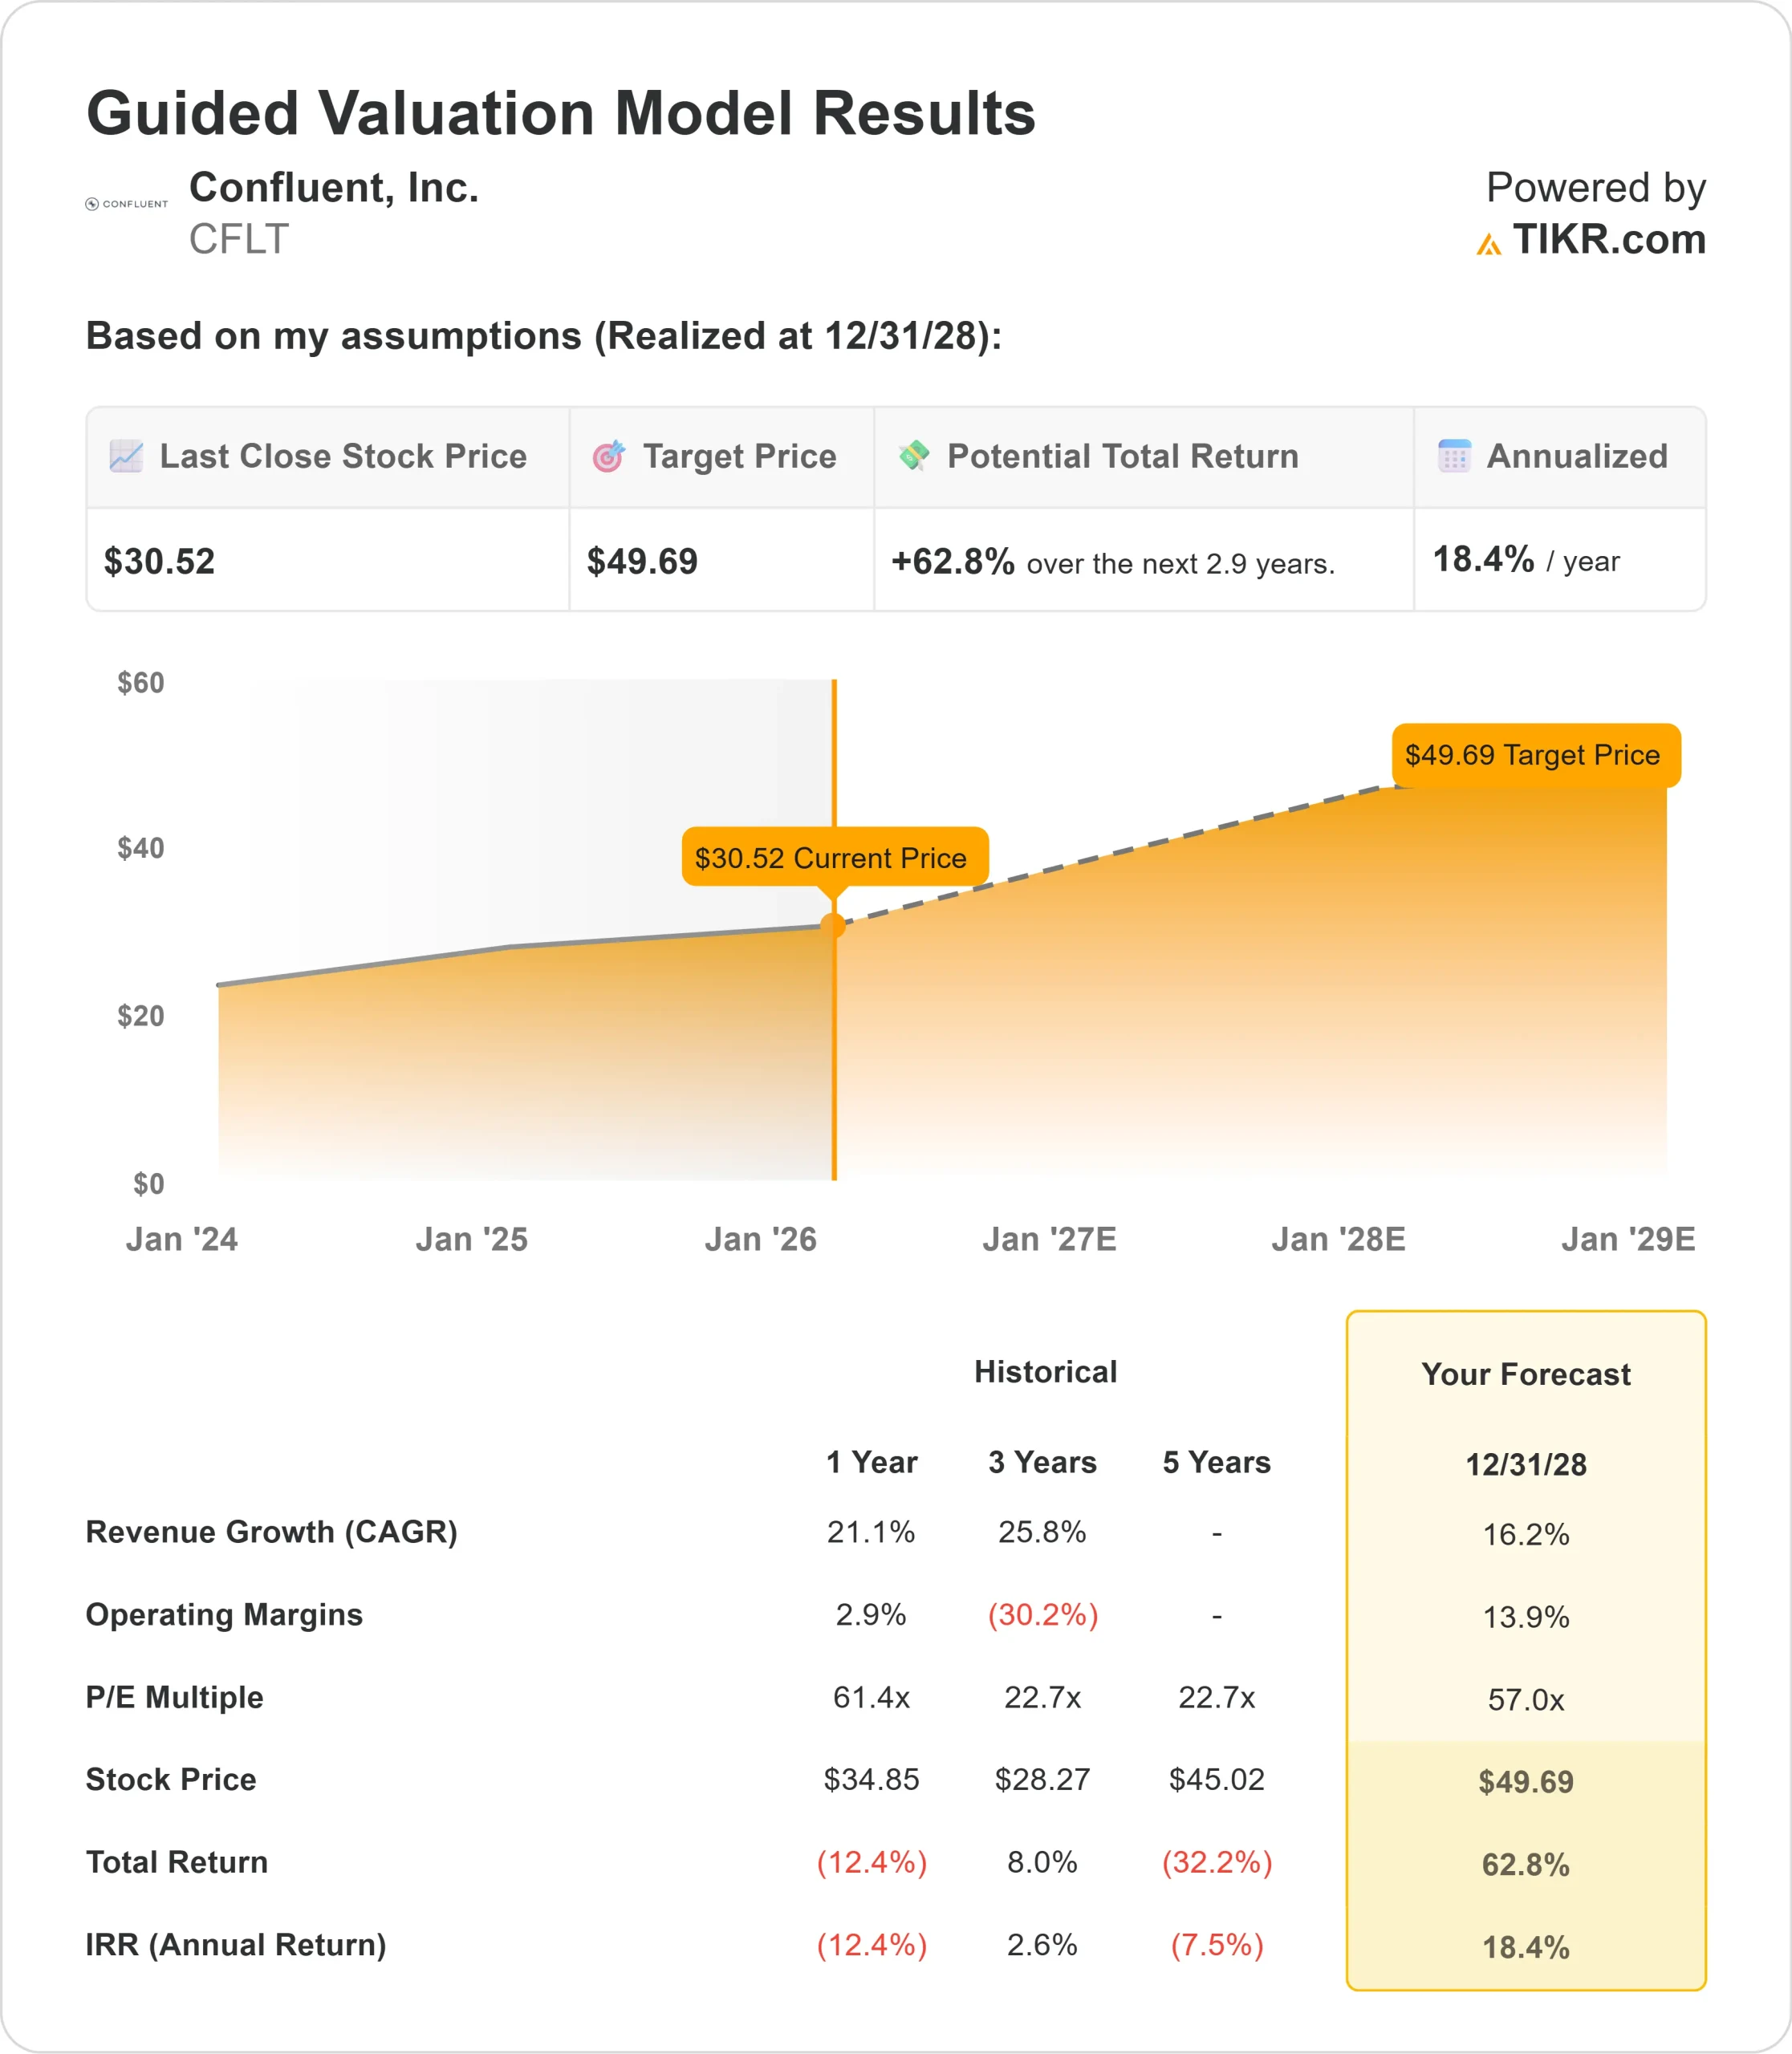The image size is (1792, 2054).
Task: Click the Your Forecast header
Action: tap(1525, 1374)
